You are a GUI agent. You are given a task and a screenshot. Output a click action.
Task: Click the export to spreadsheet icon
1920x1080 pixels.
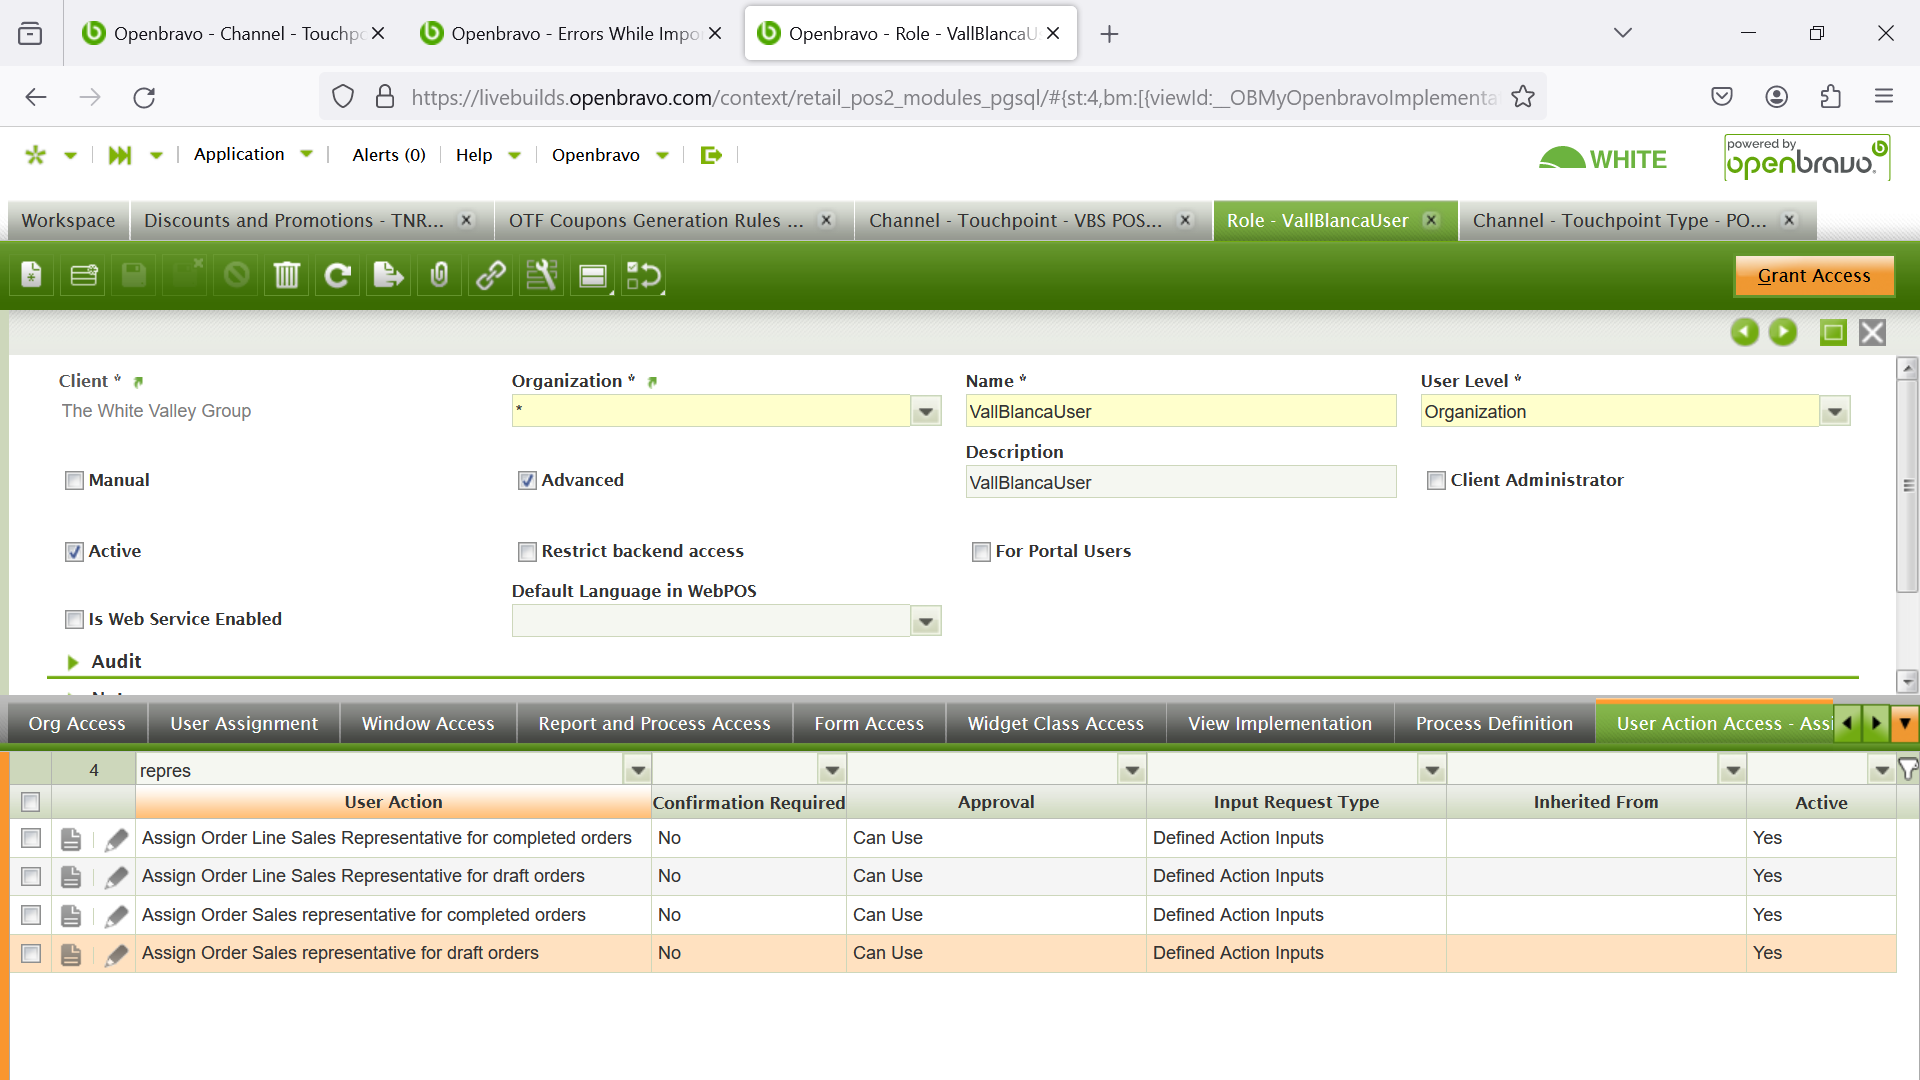388,275
